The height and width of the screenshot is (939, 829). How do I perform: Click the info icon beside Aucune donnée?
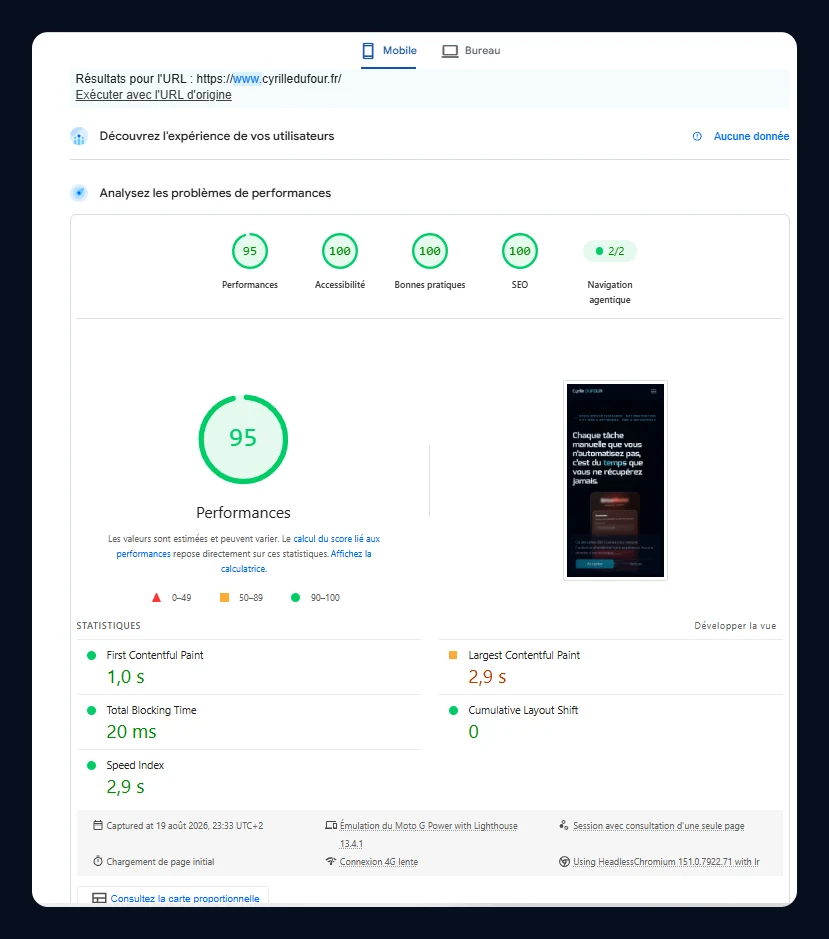tap(697, 137)
